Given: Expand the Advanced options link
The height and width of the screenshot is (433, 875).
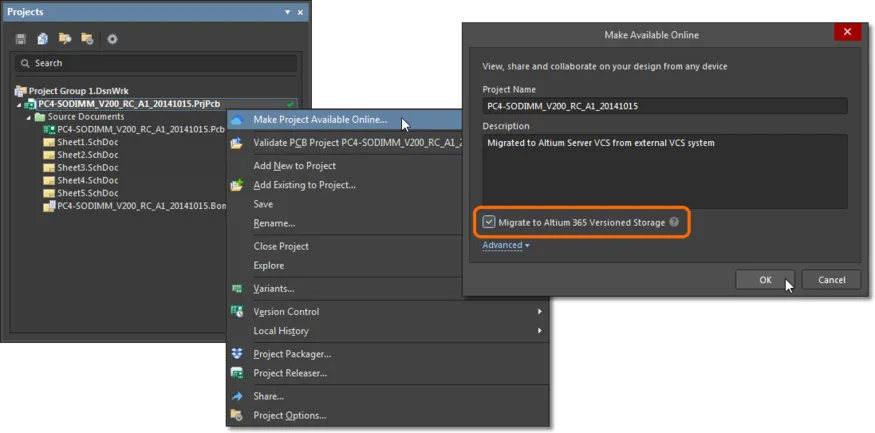Looking at the screenshot, I should coord(506,245).
